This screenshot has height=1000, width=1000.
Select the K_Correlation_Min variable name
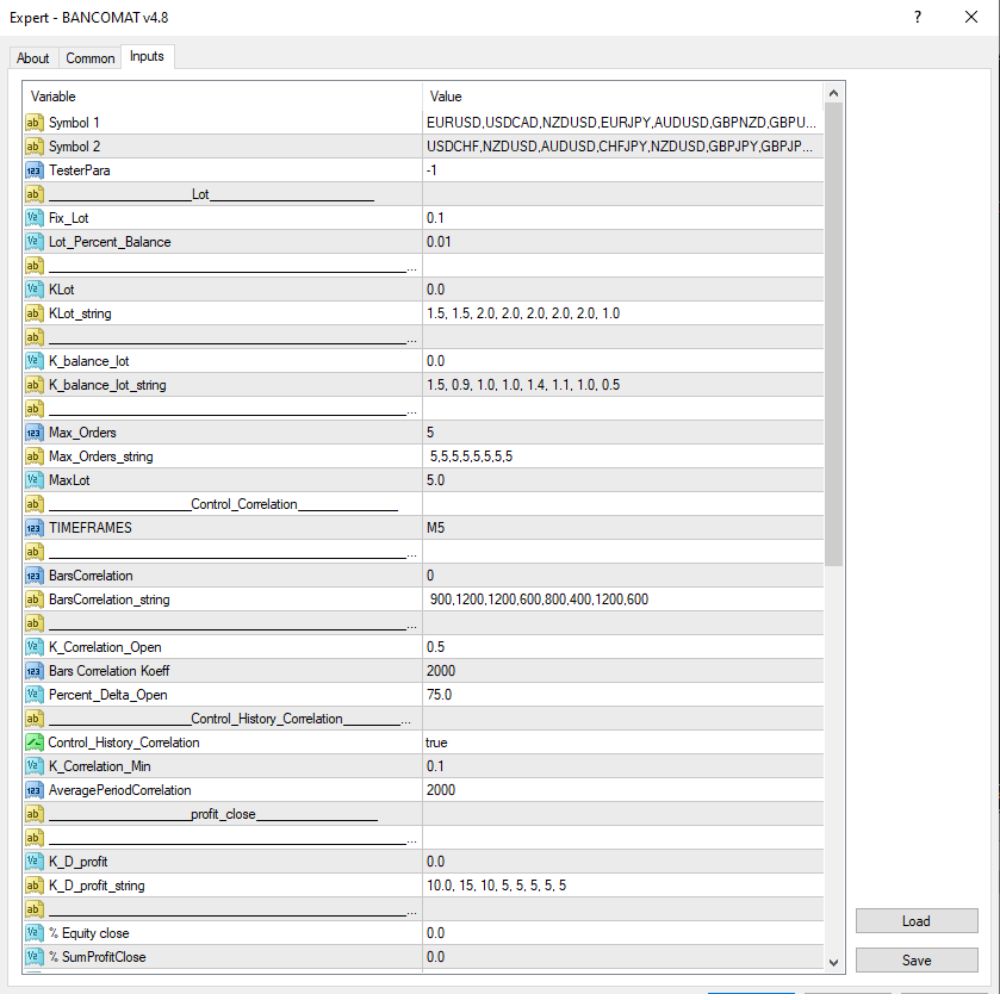click(99, 766)
